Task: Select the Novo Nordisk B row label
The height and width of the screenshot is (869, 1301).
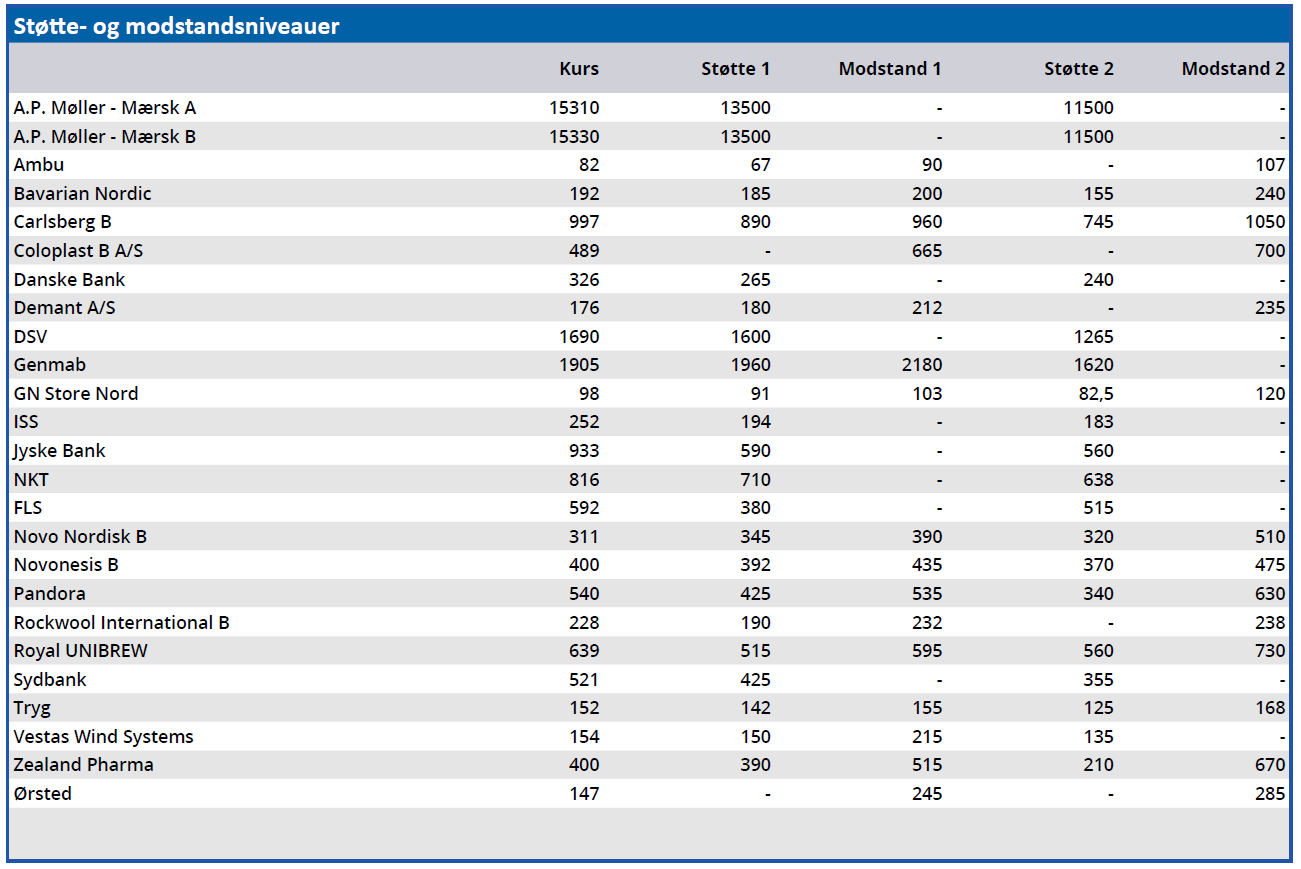Action: 80,537
